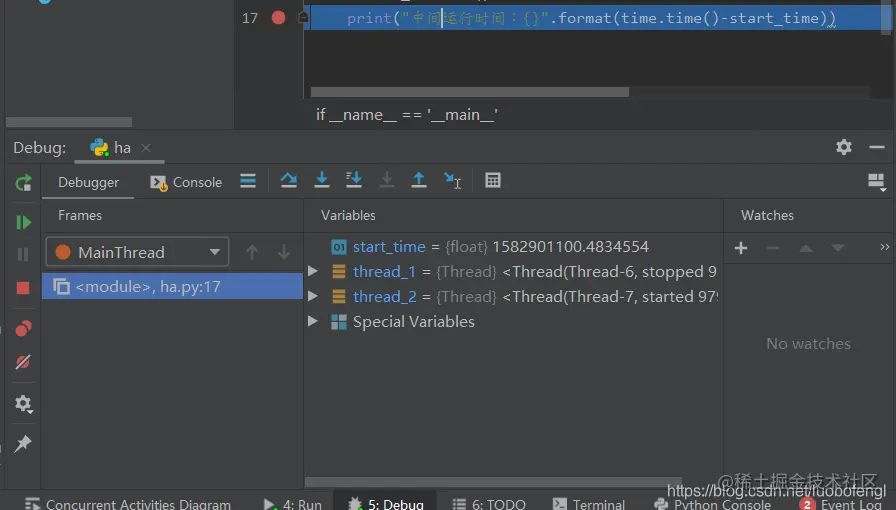The width and height of the screenshot is (896, 510).
Task: Pin the debug tab with pin icon
Action: (23, 443)
